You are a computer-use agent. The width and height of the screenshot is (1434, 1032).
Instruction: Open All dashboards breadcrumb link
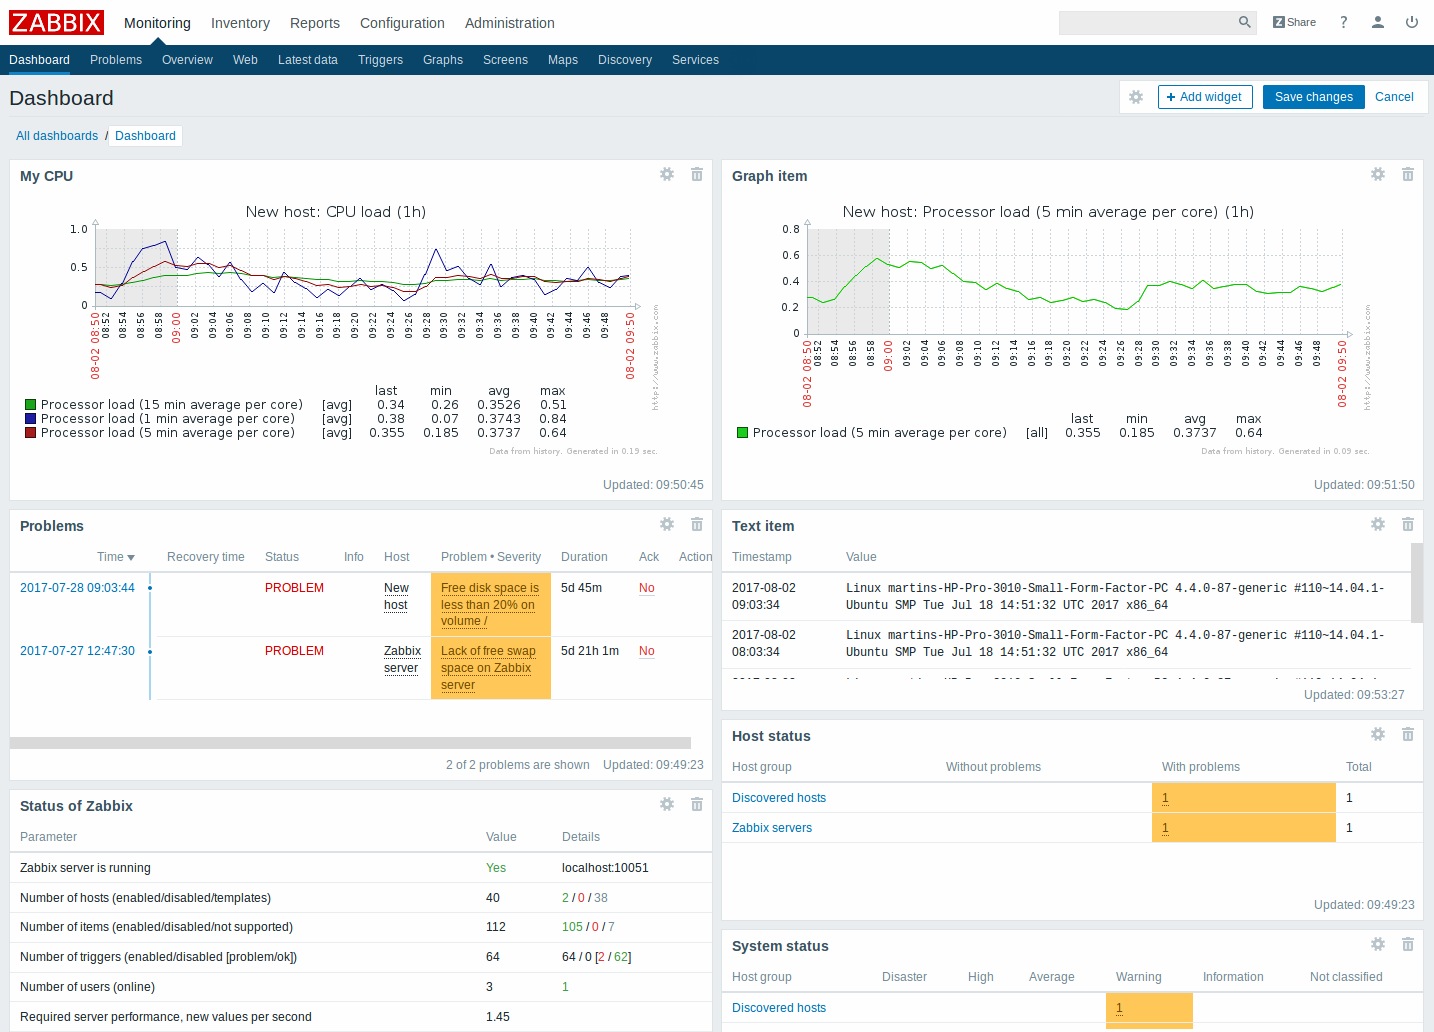point(57,136)
